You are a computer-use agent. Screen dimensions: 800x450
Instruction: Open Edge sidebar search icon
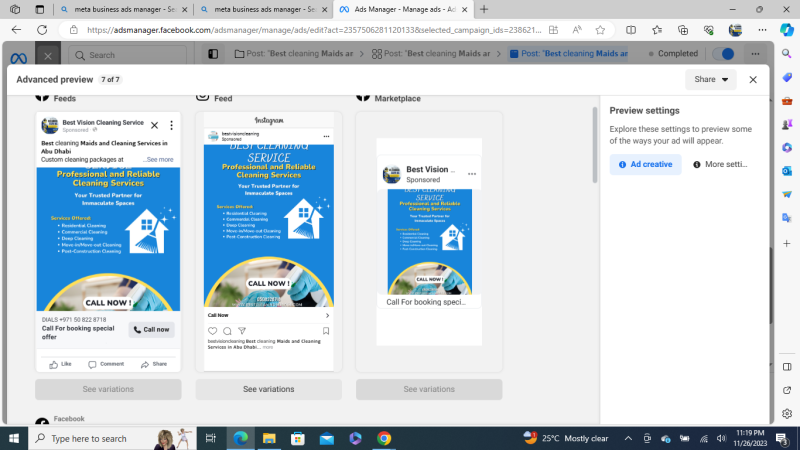tap(787, 54)
